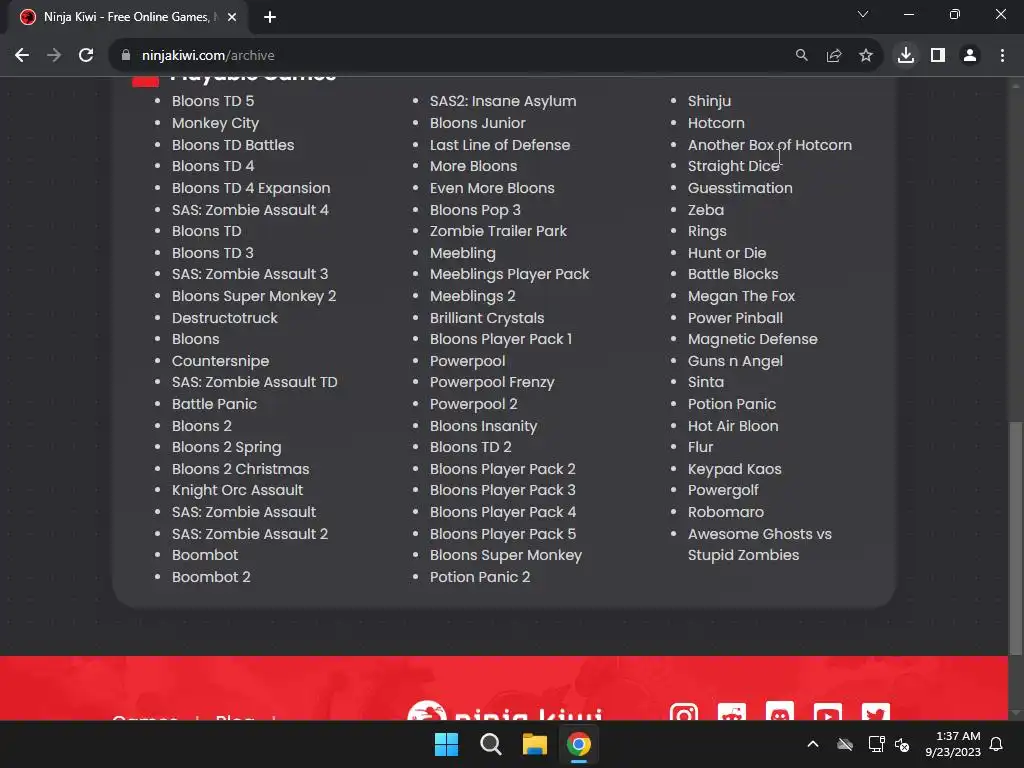Open Bloons TD Battles link

coord(233,145)
